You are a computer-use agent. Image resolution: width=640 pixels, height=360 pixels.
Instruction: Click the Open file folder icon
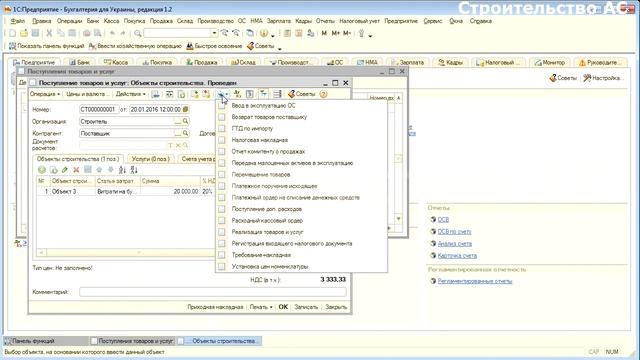(24, 33)
